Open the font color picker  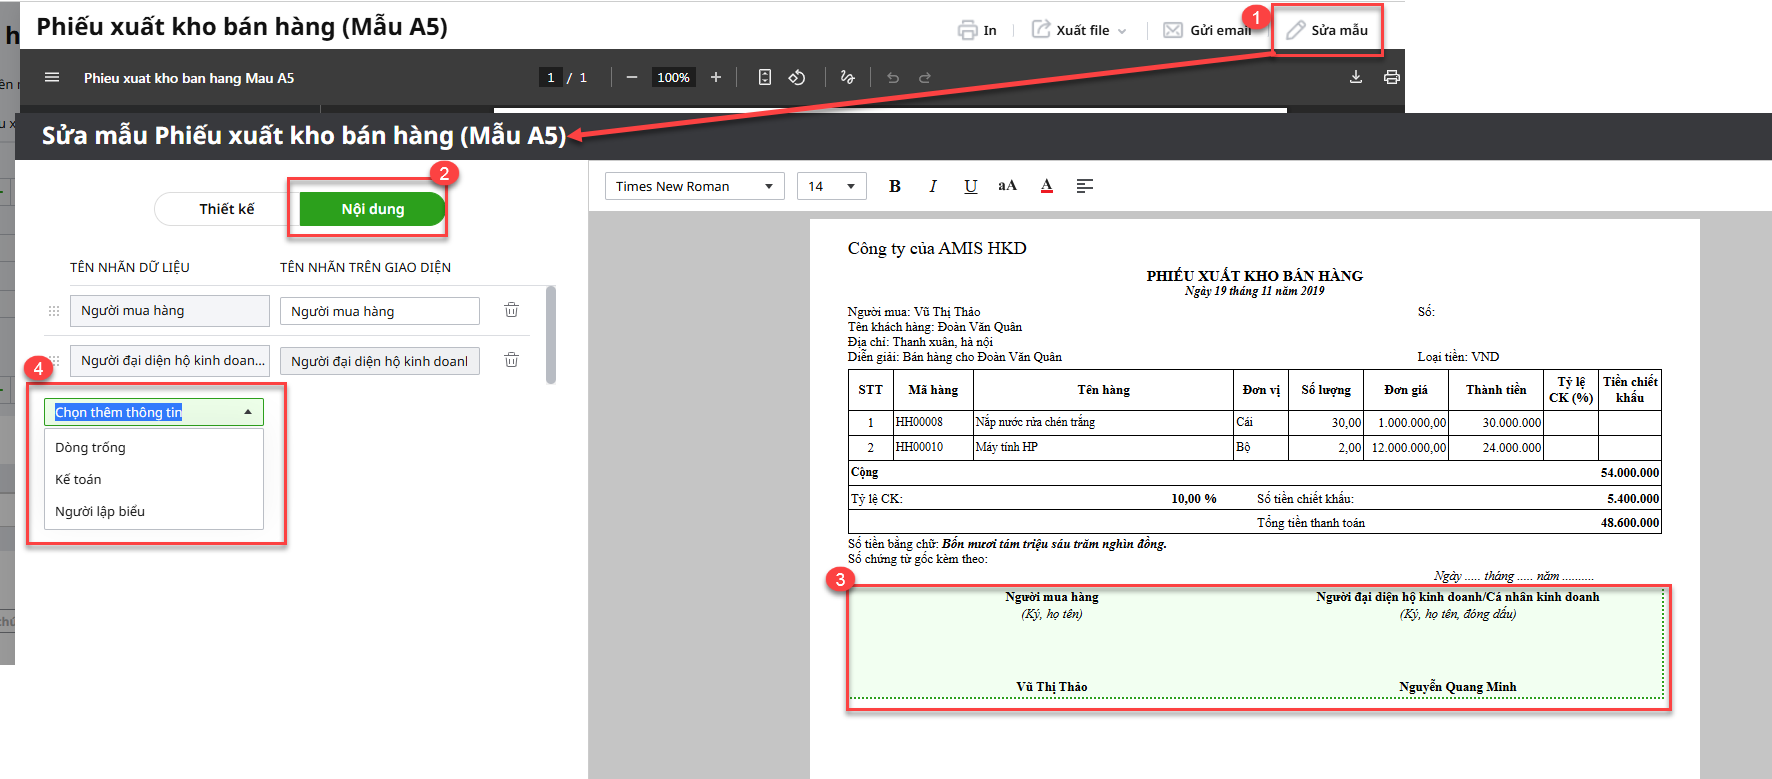click(1046, 186)
